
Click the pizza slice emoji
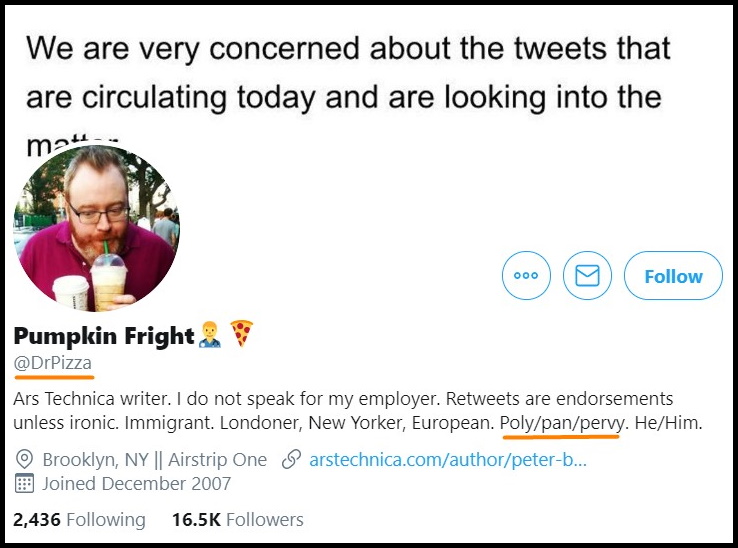pyautogui.click(x=241, y=335)
